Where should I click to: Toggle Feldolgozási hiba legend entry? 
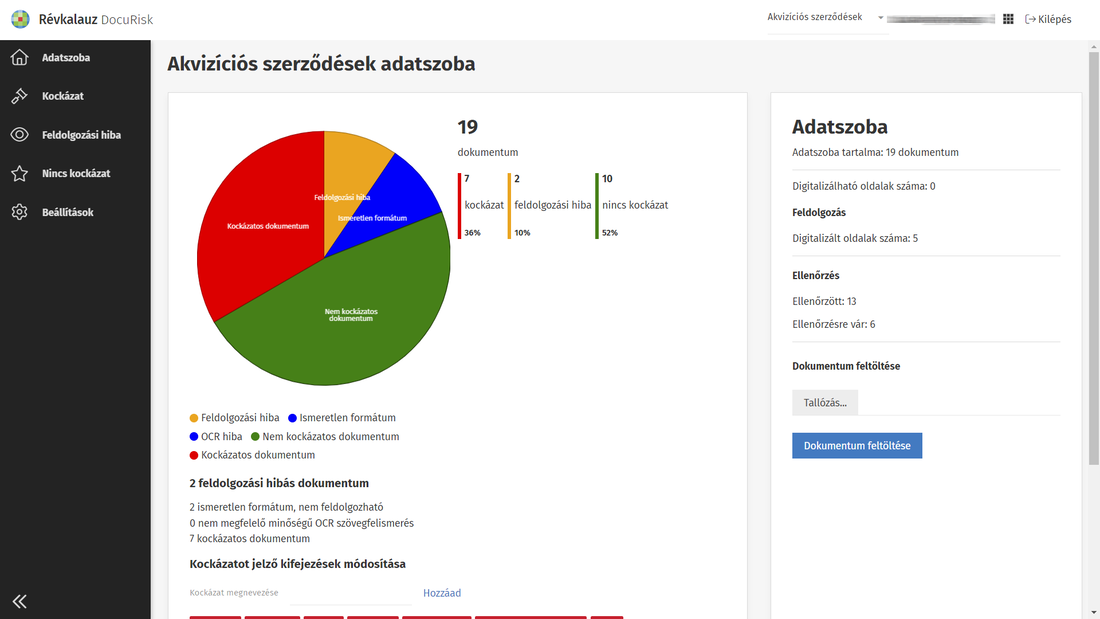tap(234, 418)
